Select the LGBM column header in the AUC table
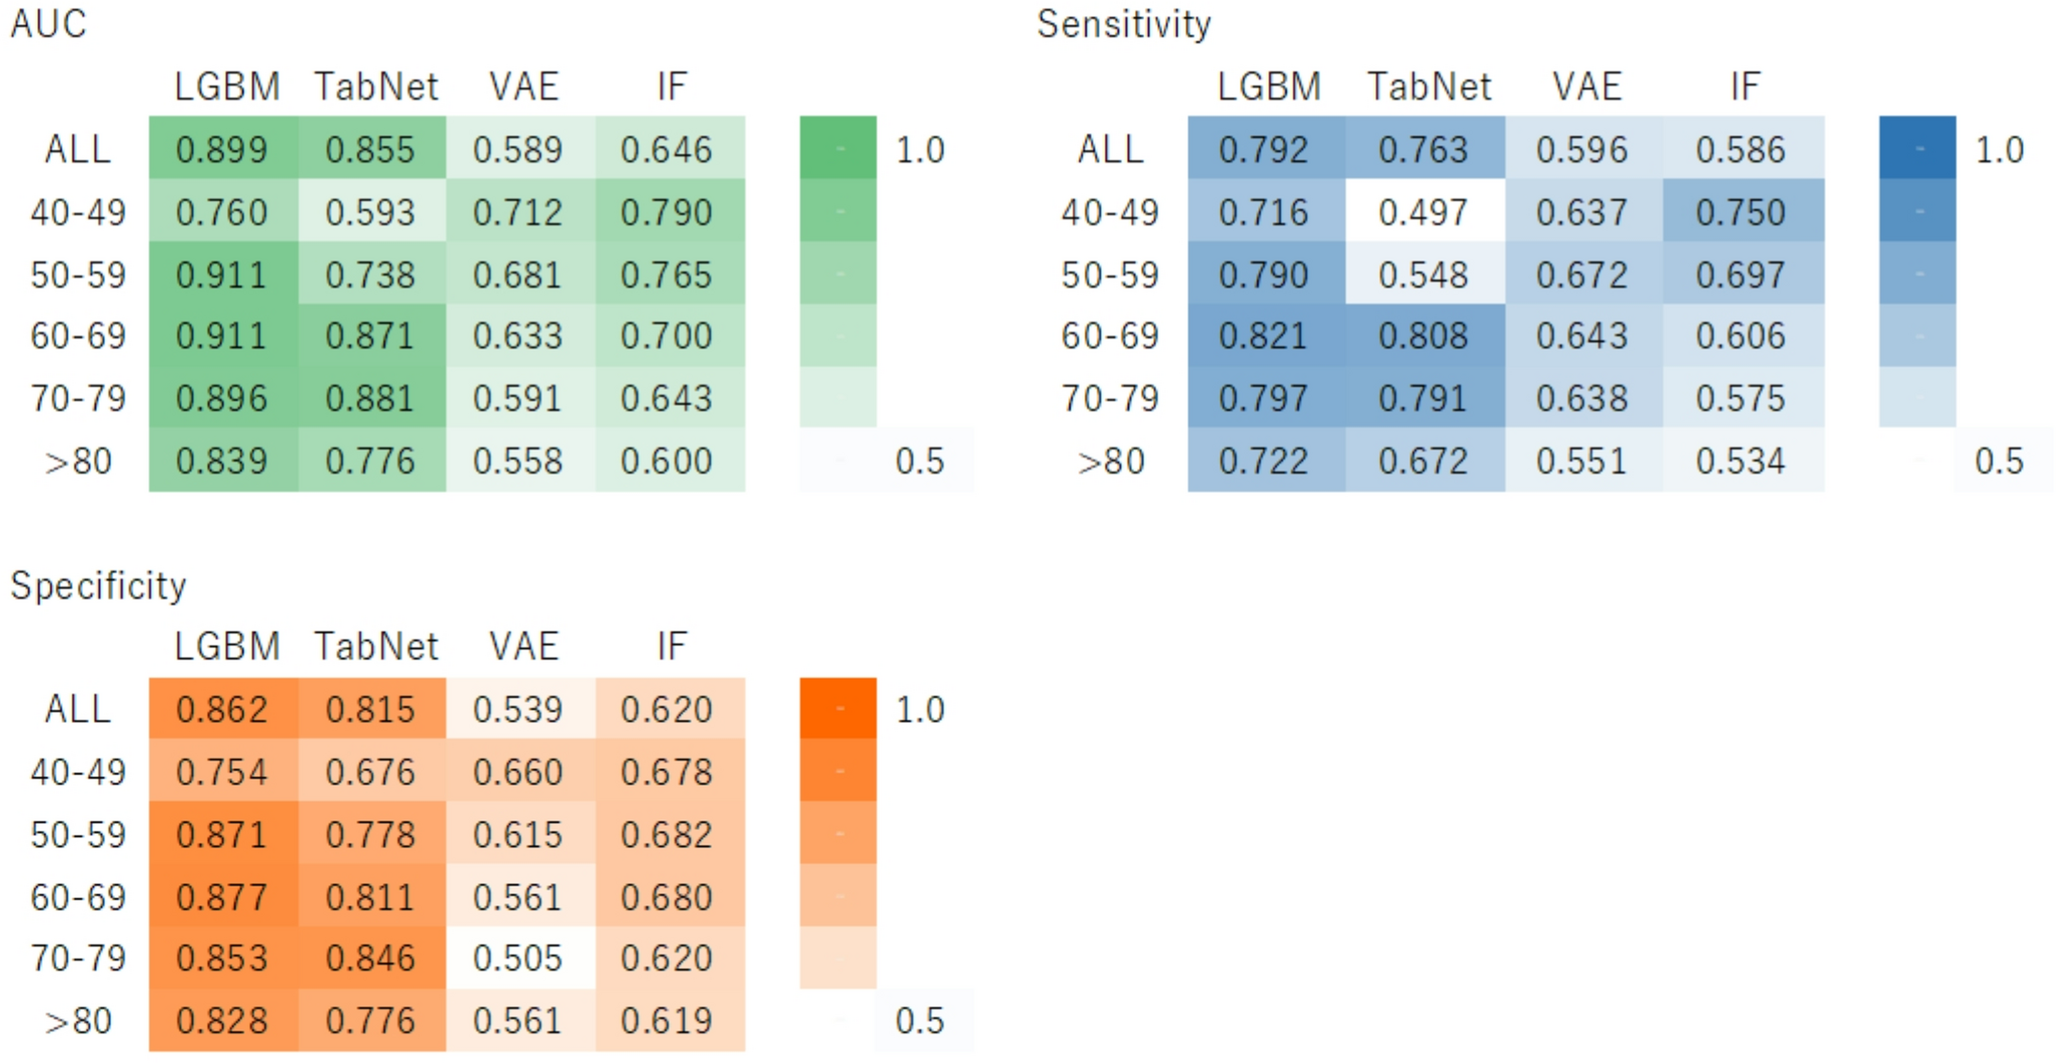2056x1064 pixels. (x=227, y=87)
